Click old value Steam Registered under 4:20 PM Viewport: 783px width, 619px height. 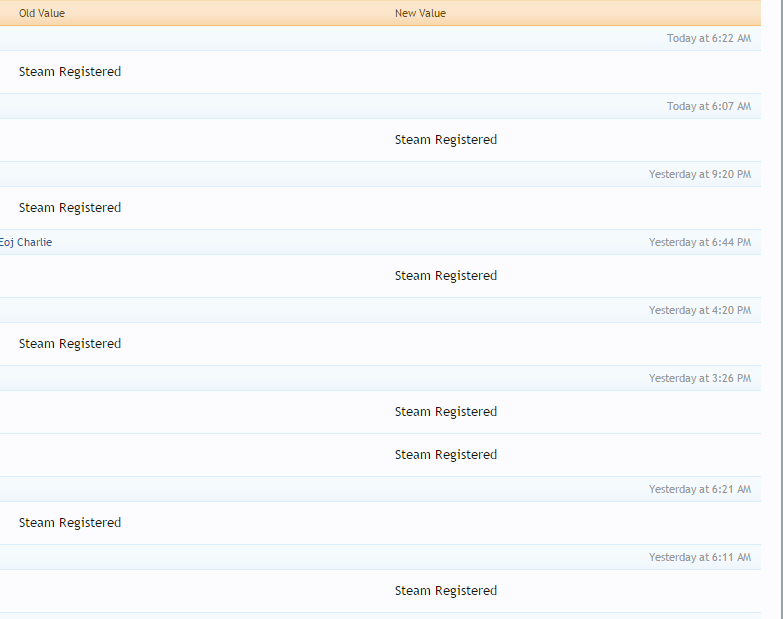tap(70, 343)
